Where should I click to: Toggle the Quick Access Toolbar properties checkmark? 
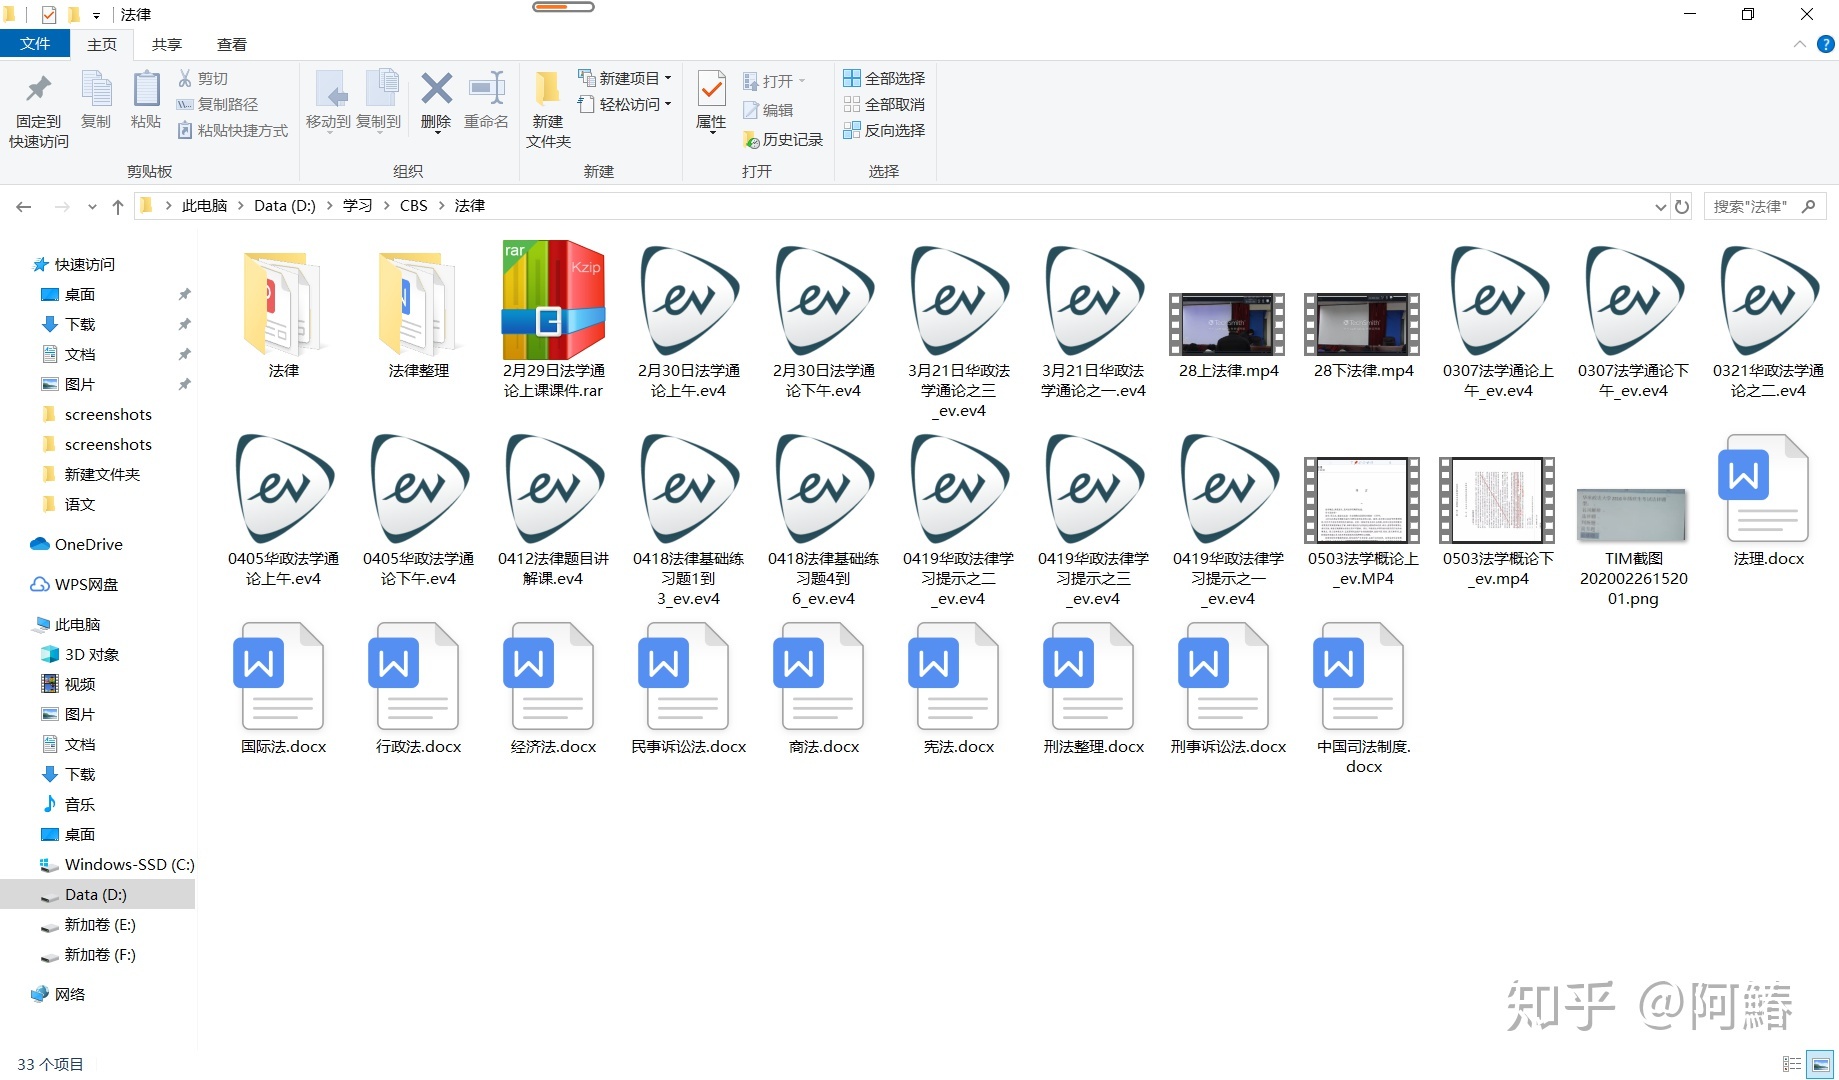(49, 15)
